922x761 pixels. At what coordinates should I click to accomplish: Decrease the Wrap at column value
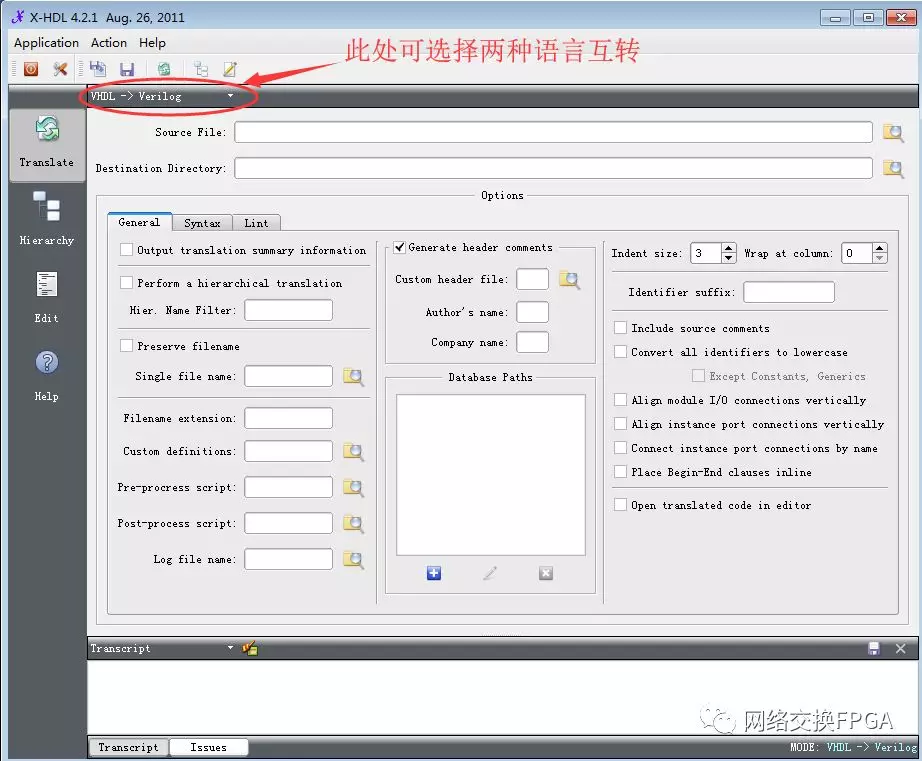tap(879, 258)
